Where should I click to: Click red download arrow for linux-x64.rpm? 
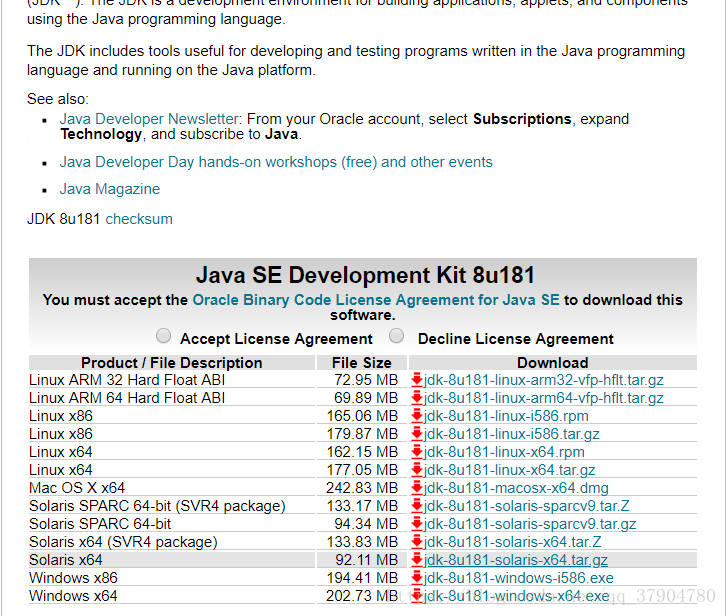click(417, 451)
